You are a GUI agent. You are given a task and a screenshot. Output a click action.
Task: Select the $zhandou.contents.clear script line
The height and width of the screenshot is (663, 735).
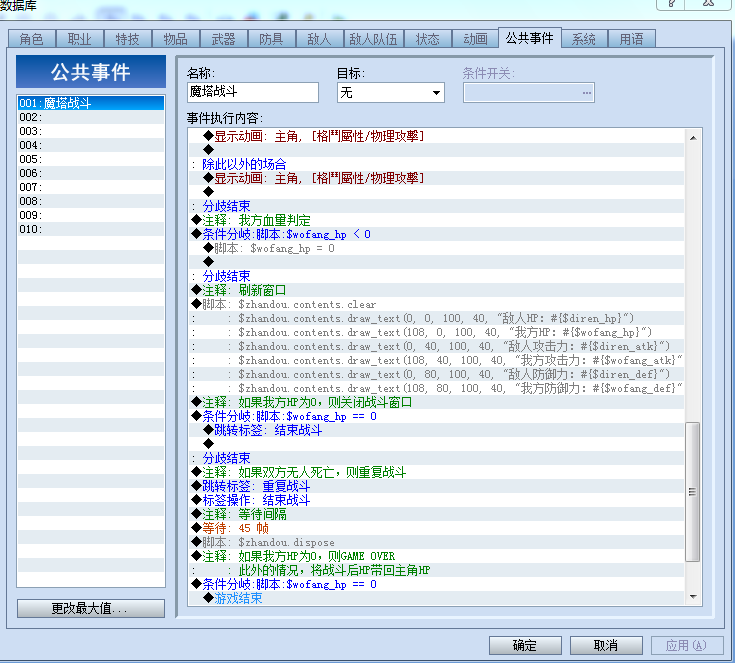coord(436,304)
